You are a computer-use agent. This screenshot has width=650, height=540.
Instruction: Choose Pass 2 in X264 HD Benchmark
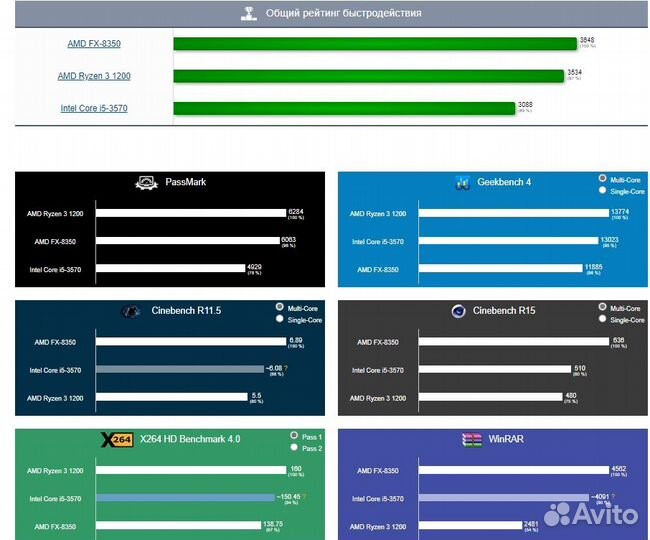coord(293,447)
